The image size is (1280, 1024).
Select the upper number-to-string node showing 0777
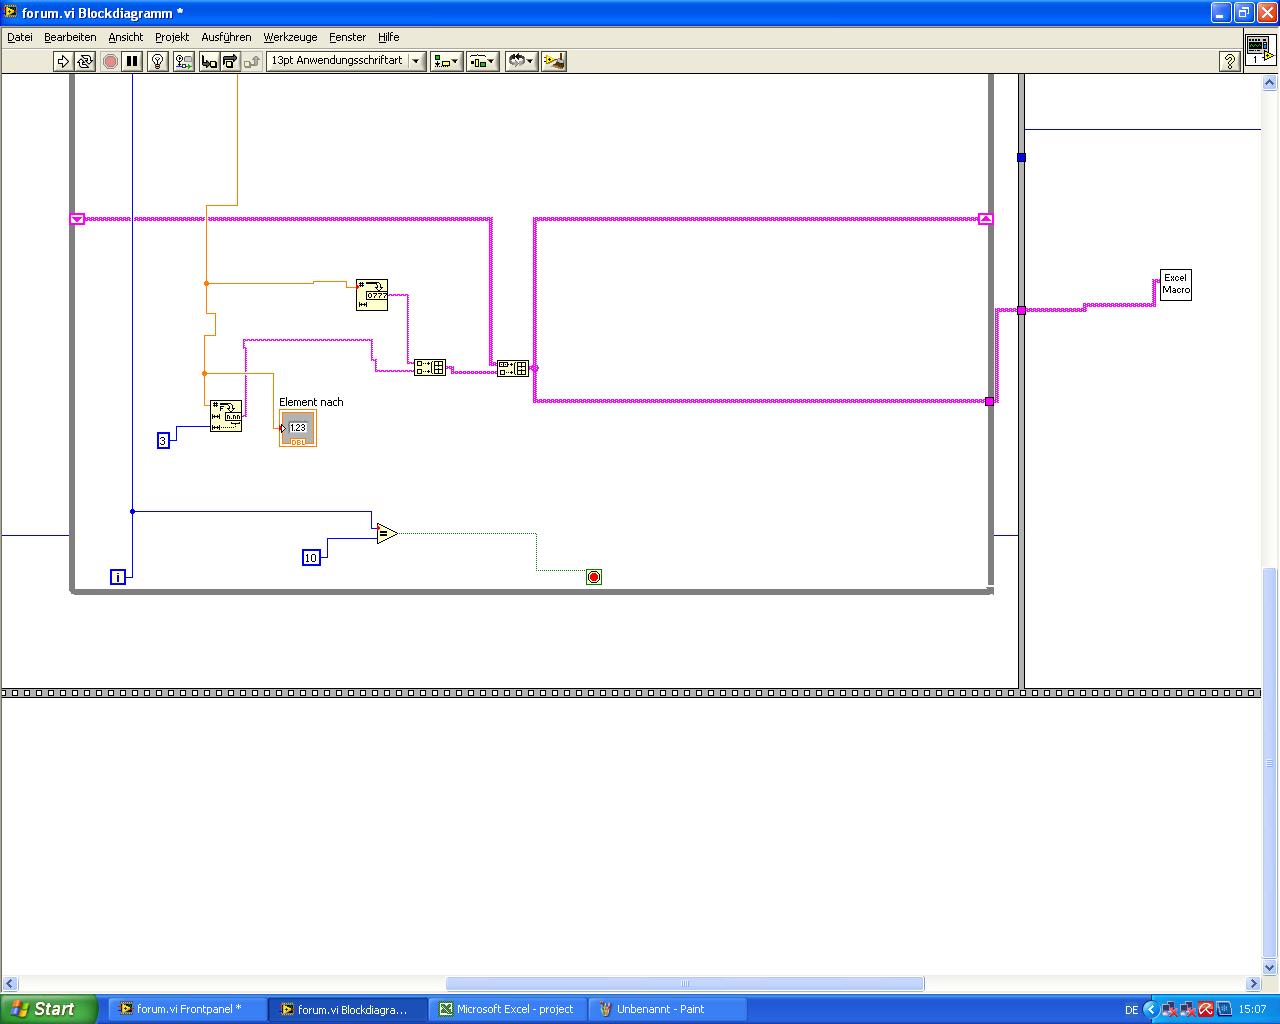click(x=372, y=295)
